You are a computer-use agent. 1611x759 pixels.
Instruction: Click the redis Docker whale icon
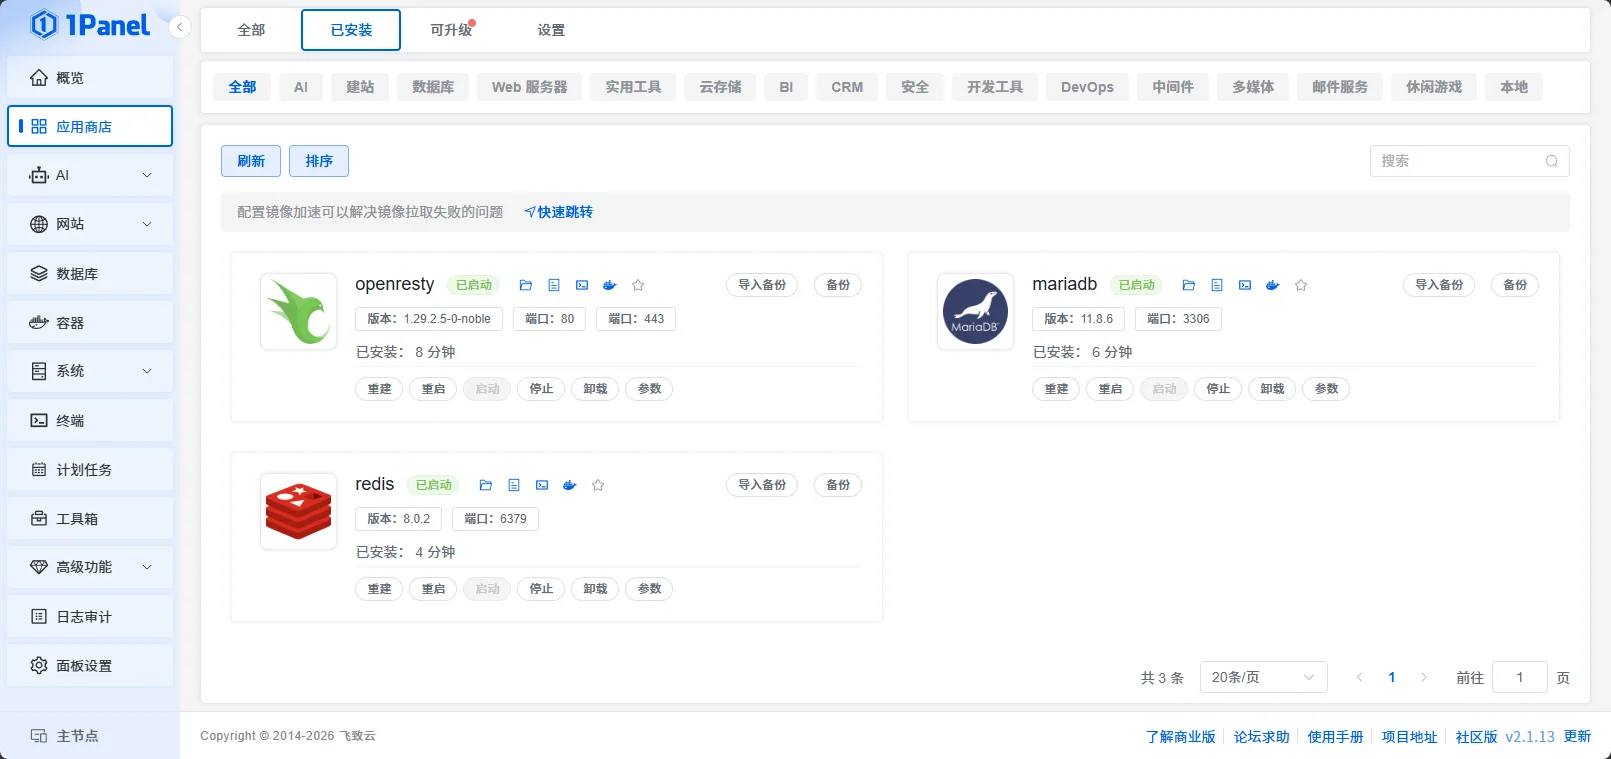pyautogui.click(x=570, y=485)
